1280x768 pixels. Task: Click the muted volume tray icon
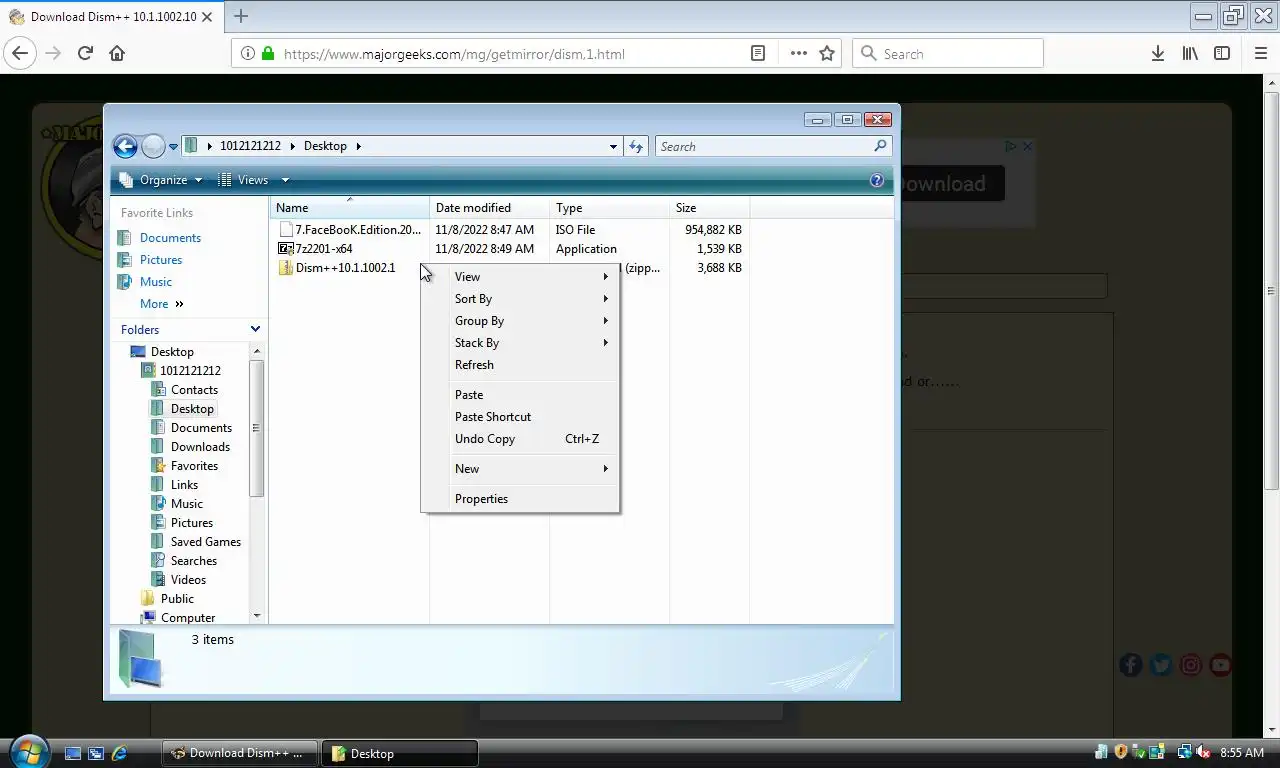click(1203, 752)
